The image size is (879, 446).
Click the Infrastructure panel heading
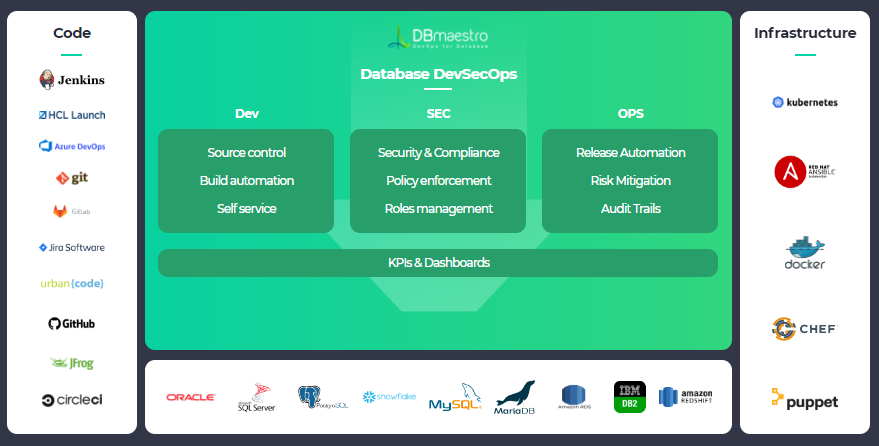(805, 33)
